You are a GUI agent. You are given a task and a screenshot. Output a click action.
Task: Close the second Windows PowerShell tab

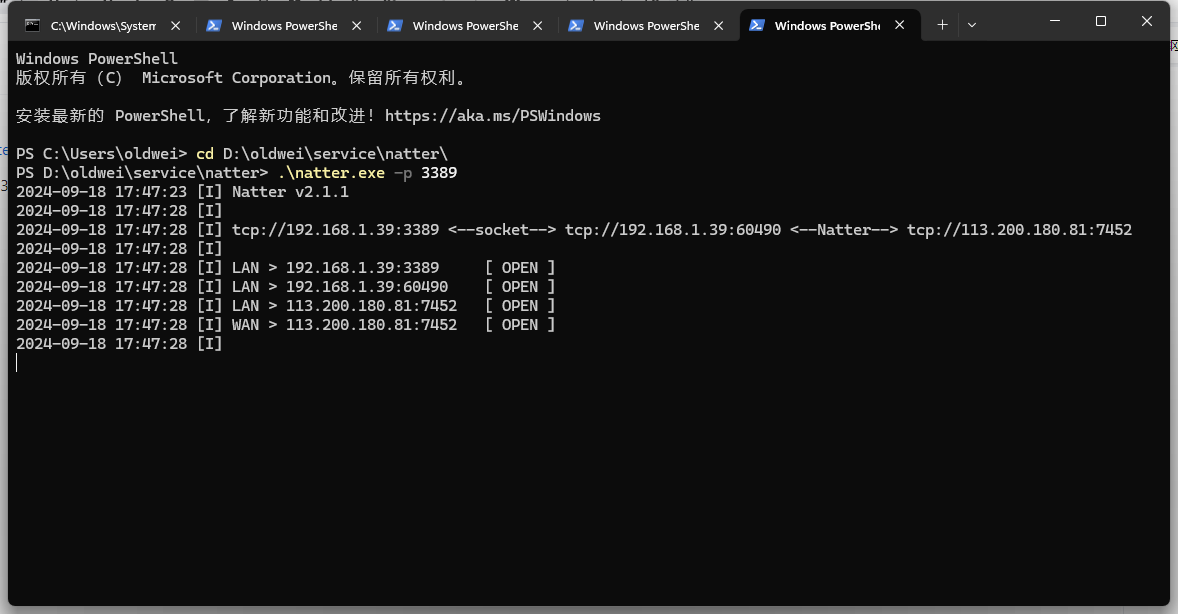(538, 26)
